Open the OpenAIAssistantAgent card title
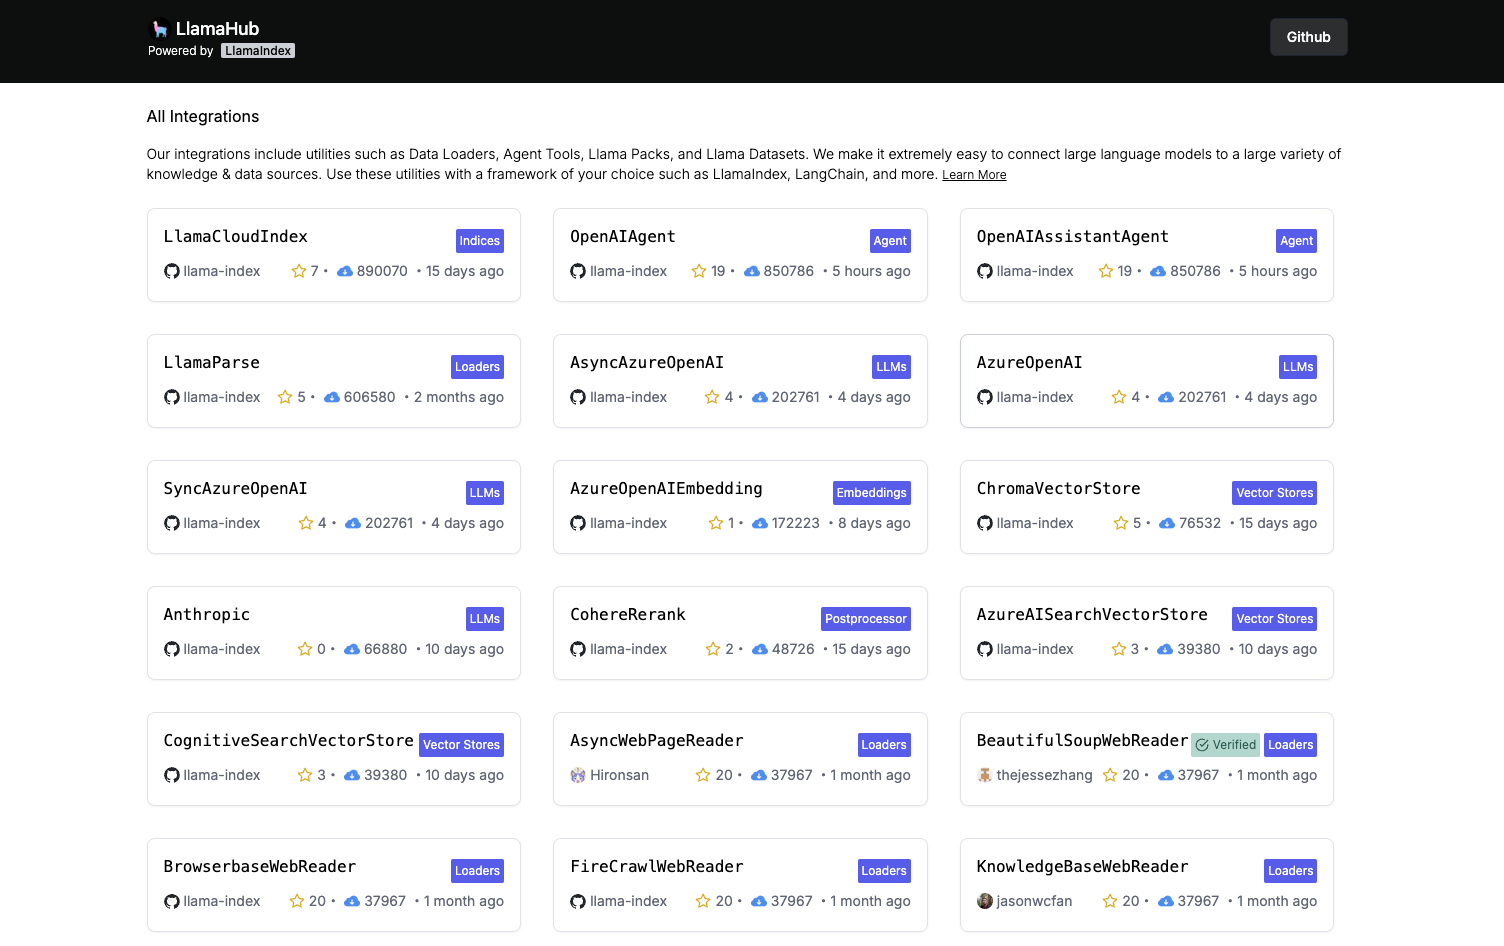The image size is (1504, 946). (1073, 237)
